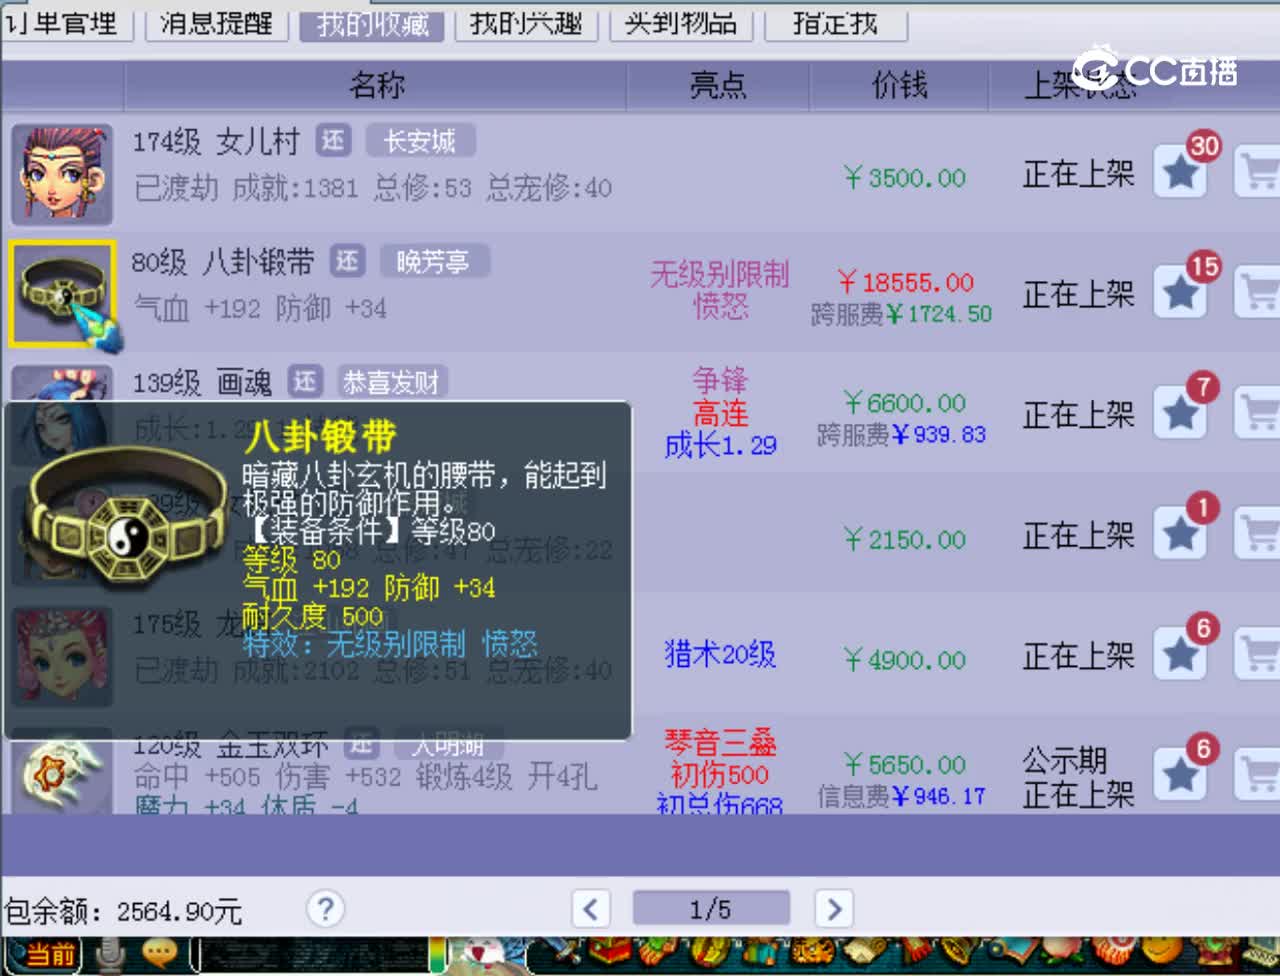
Task: Click 还 badge on 八卦锻带 row
Action: 347,262
